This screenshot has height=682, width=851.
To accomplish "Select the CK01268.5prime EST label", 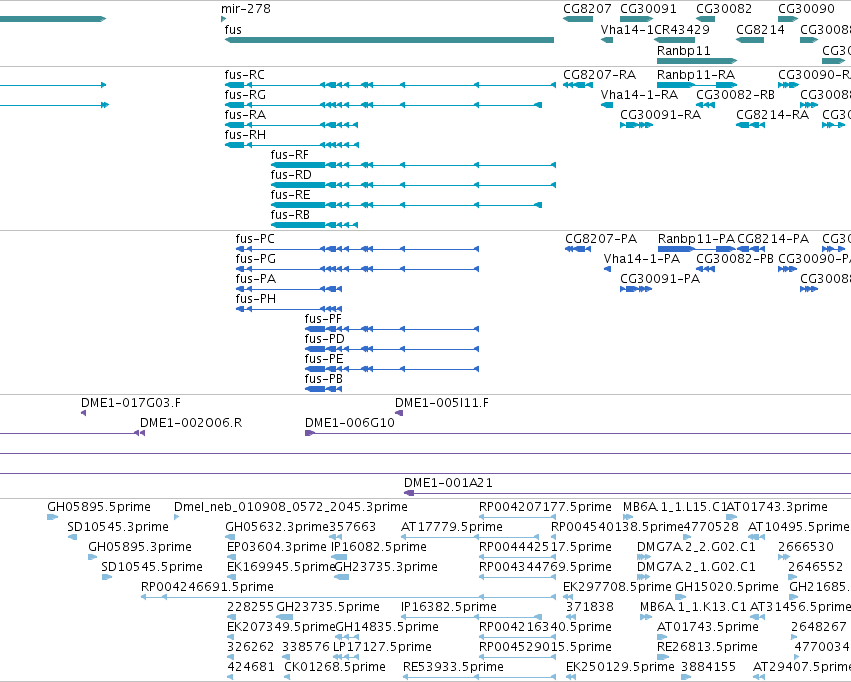I will click(335, 667).
